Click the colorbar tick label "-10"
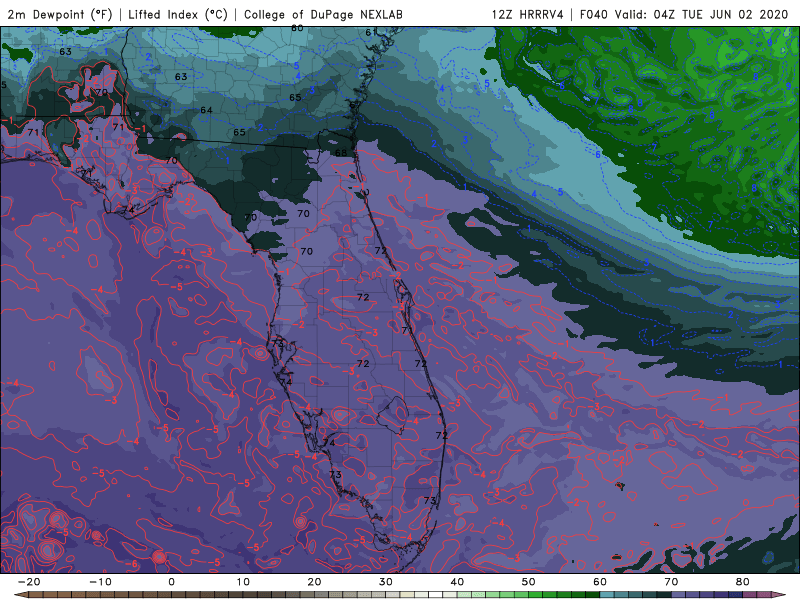The image size is (800, 600). [100, 582]
